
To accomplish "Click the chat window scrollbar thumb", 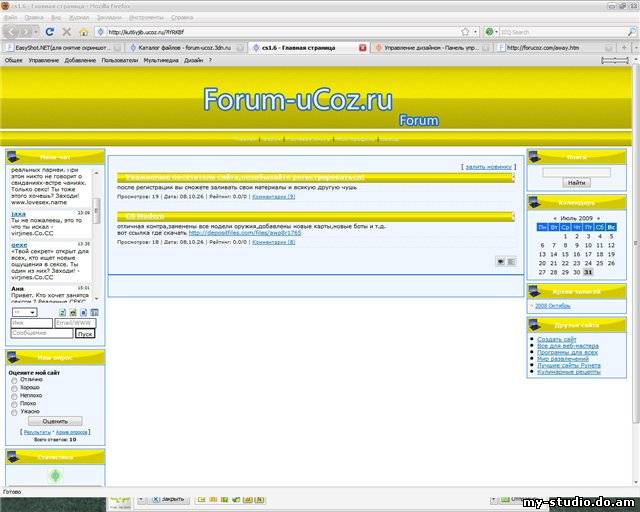I will coord(97,211).
